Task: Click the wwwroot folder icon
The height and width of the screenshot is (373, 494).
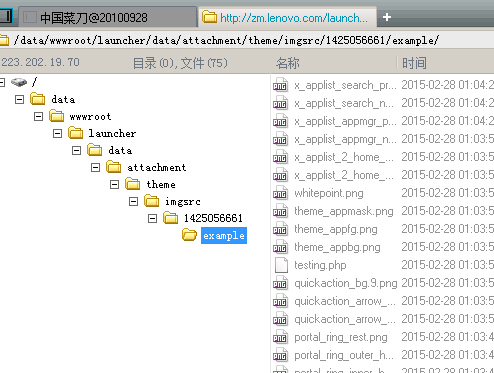Action: (57, 116)
